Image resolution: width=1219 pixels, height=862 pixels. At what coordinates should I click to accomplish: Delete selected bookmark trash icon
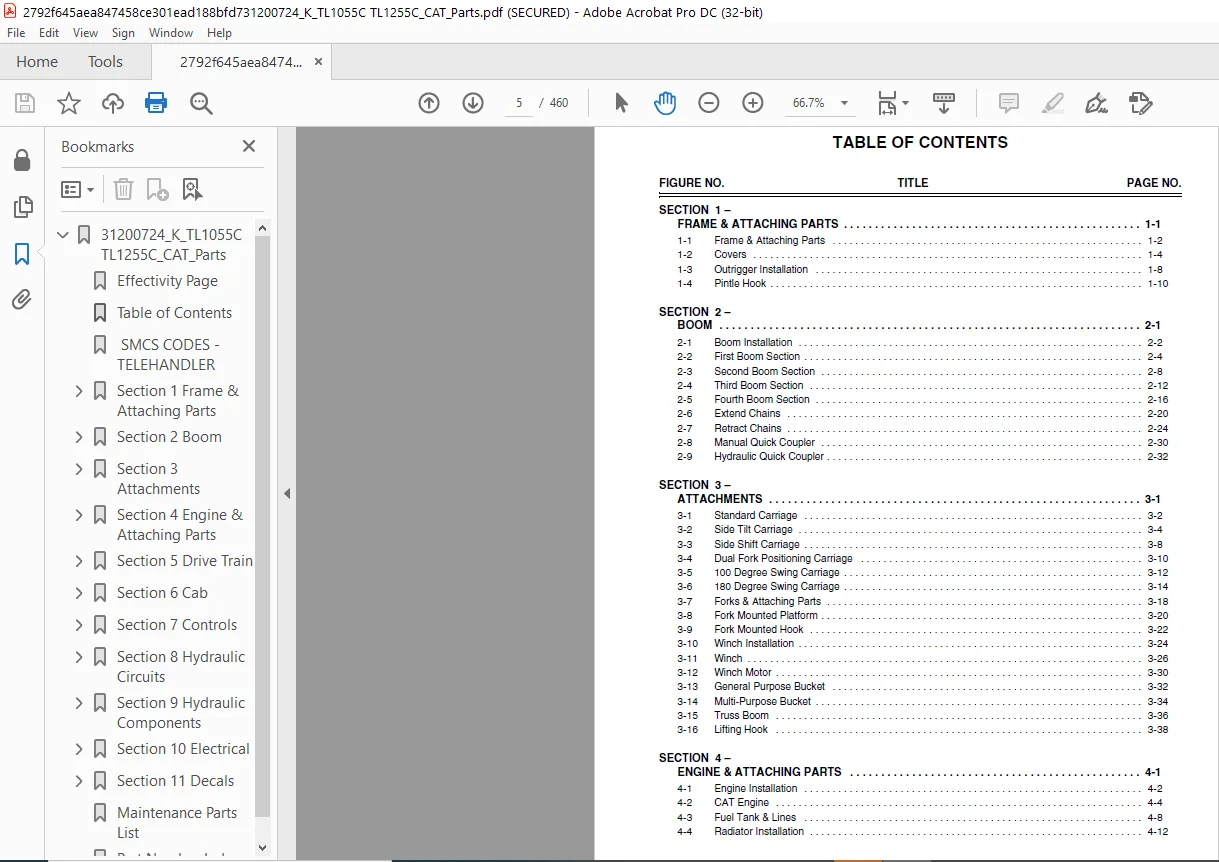(x=123, y=189)
